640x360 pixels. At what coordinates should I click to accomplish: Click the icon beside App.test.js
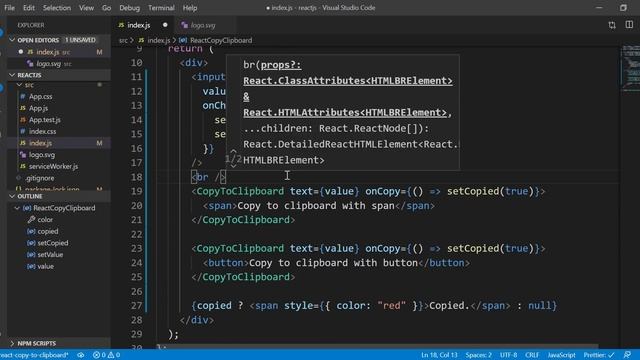pyautogui.click(x=22, y=120)
